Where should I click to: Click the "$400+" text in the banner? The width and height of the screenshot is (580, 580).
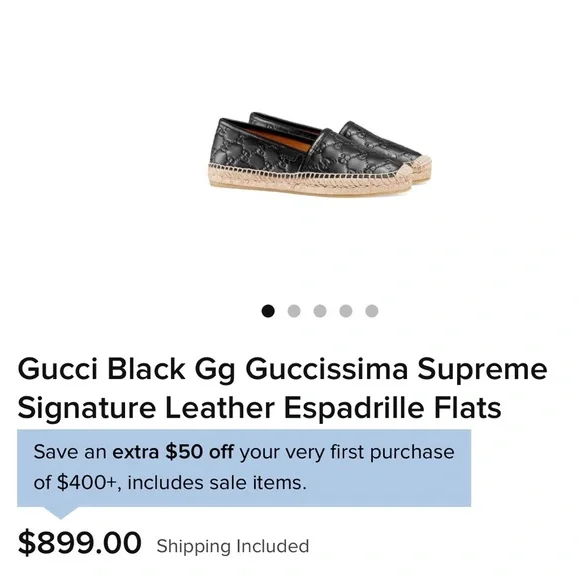tap(87, 483)
